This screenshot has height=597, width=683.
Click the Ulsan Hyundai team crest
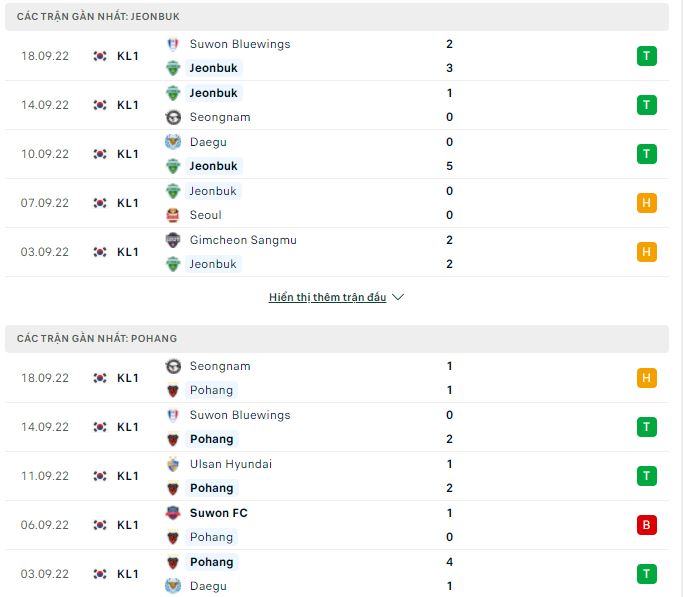(x=173, y=464)
